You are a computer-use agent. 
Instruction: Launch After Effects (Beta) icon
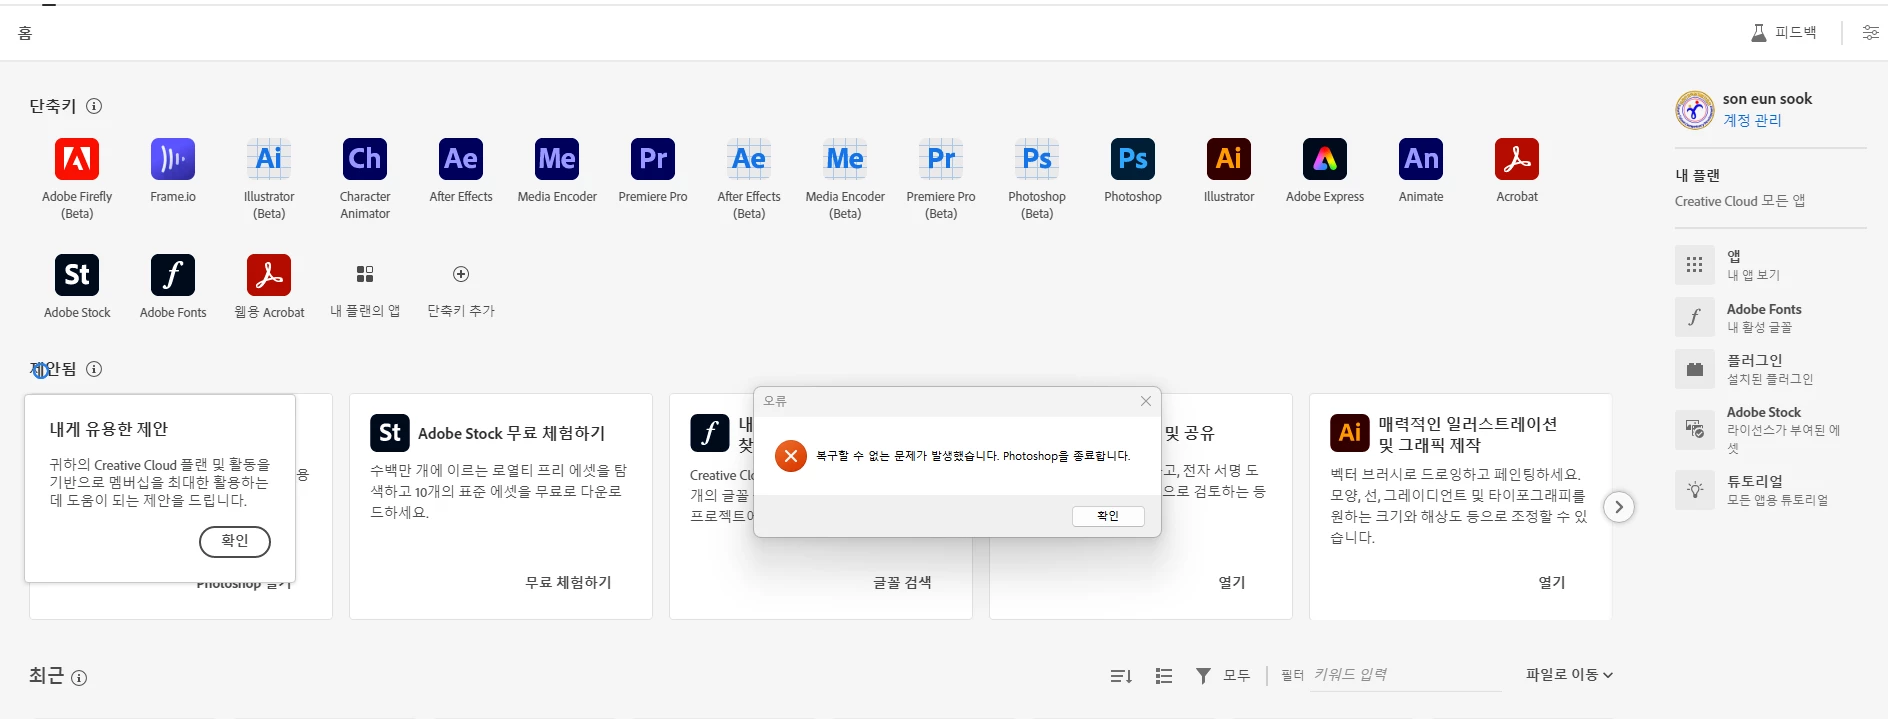click(749, 159)
